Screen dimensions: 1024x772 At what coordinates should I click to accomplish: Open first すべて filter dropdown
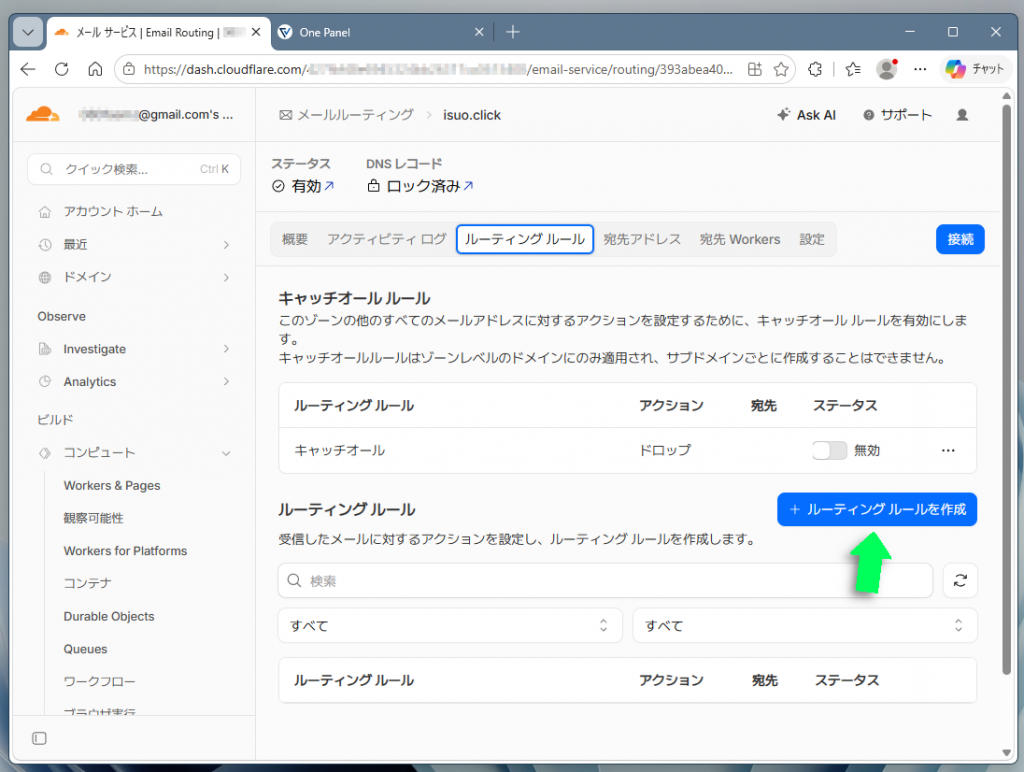point(450,625)
